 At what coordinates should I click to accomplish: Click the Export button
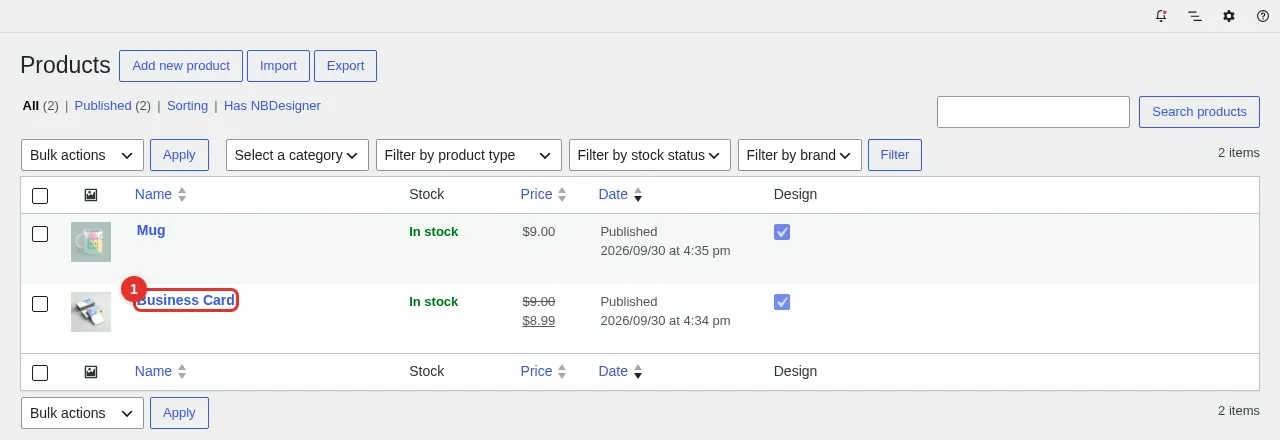tap(345, 66)
